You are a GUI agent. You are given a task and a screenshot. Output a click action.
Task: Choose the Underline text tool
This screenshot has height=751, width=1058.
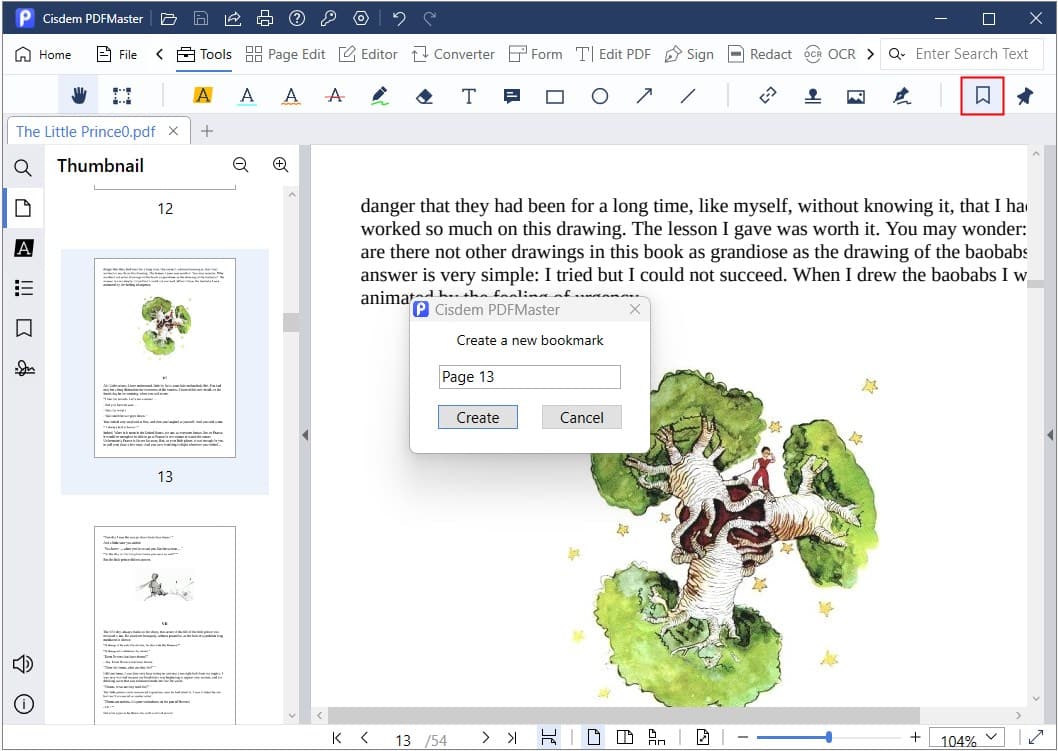click(247, 96)
